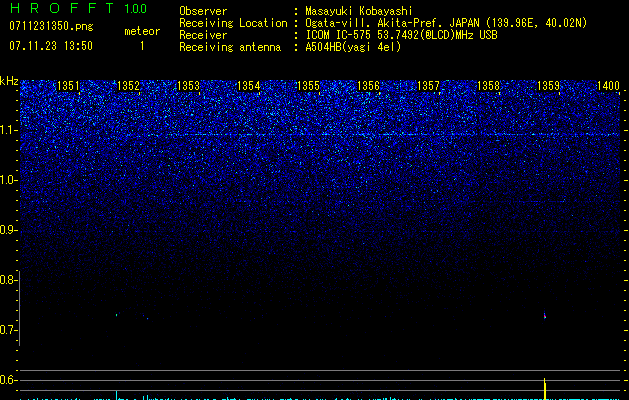The width and height of the screenshot is (629, 400).
Task: Click the 1351 time marker
Action: pyautogui.click(x=68, y=86)
